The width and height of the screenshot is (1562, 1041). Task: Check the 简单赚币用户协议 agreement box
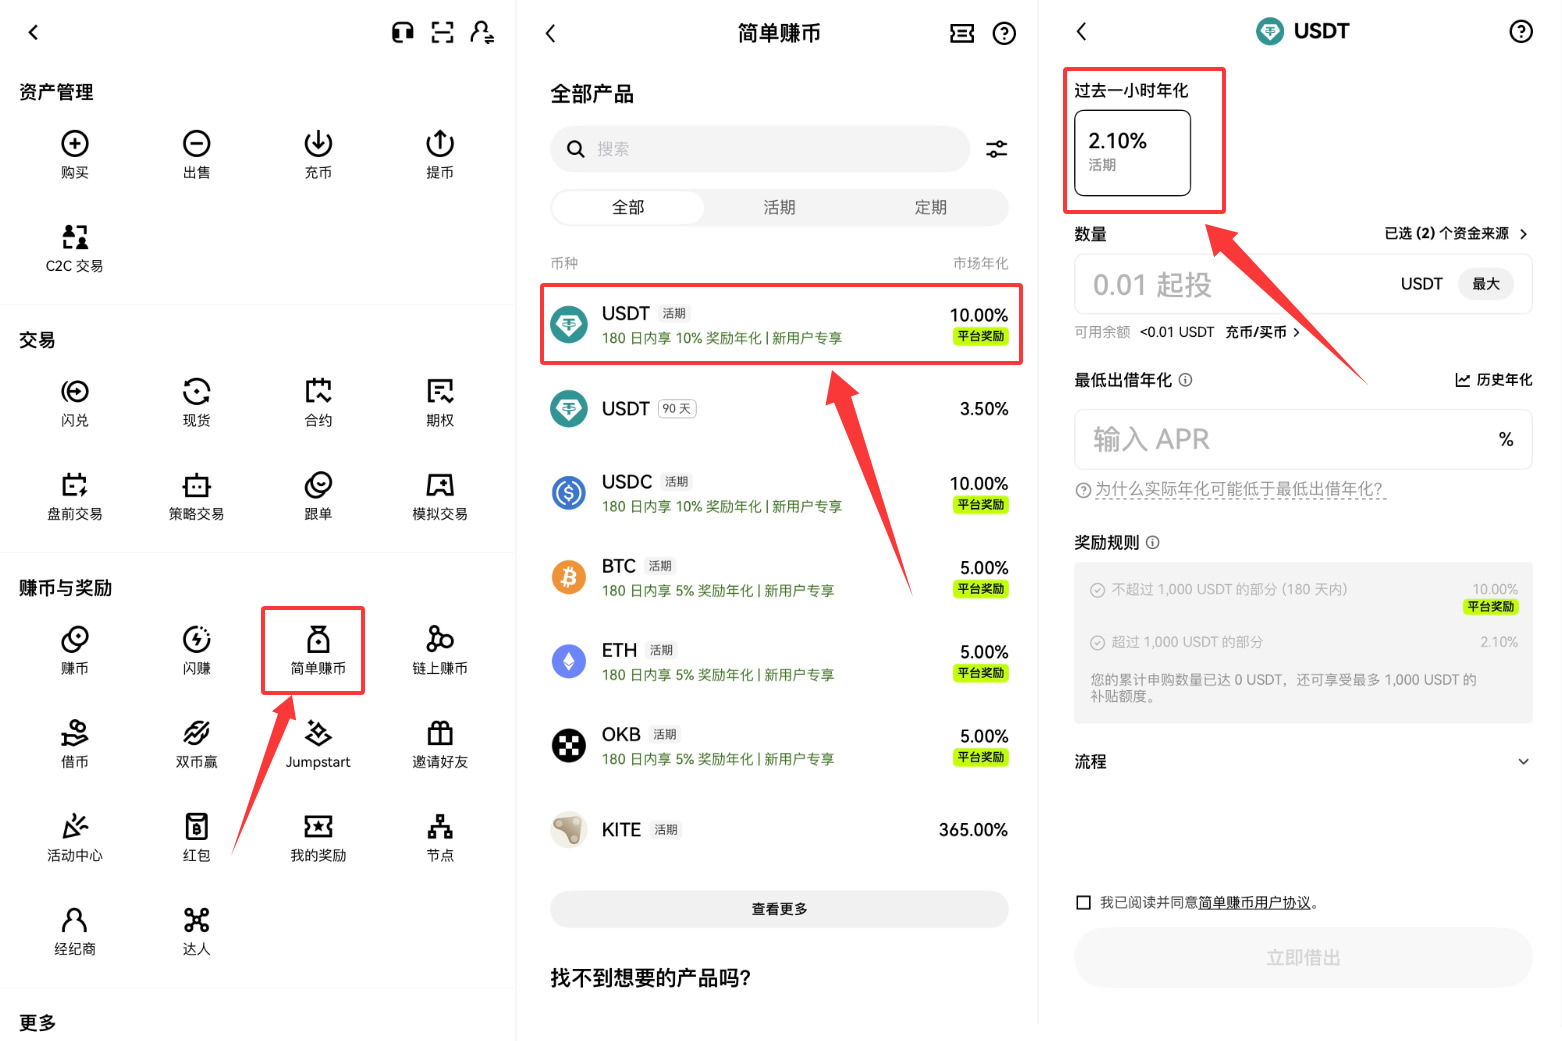pyautogui.click(x=1083, y=902)
